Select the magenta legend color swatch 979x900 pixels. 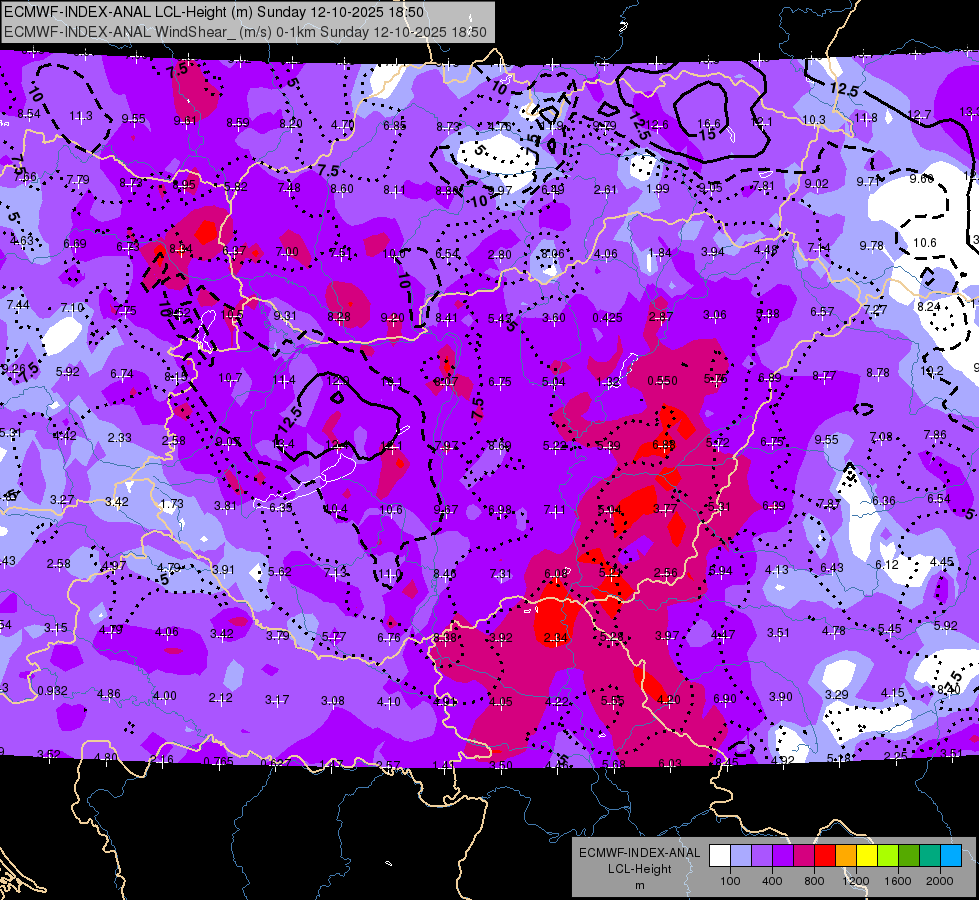click(804, 856)
